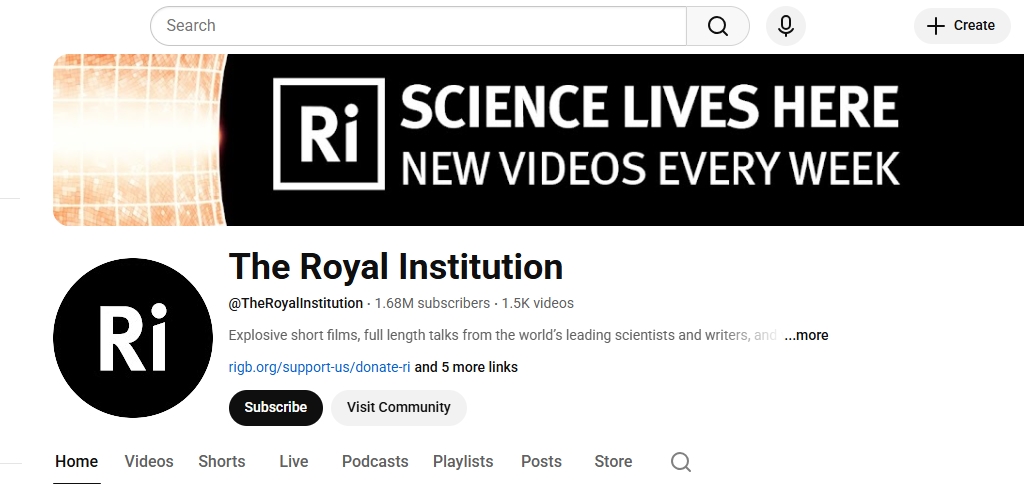Image resolution: width=1024 pixels, height=484 pixels.
Task: Click the '1.5K videos' count text
Action: pyautogui.click(x=537, y=303)
